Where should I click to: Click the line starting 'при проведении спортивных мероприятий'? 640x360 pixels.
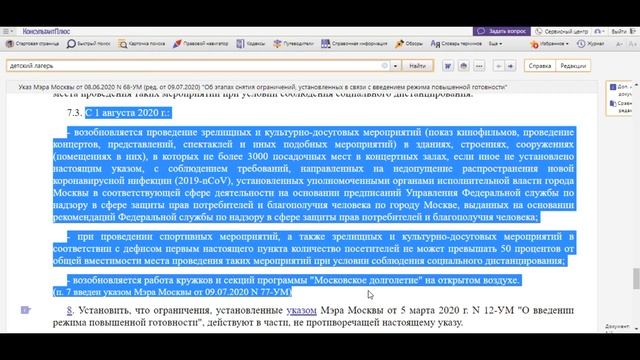point(314,237)
